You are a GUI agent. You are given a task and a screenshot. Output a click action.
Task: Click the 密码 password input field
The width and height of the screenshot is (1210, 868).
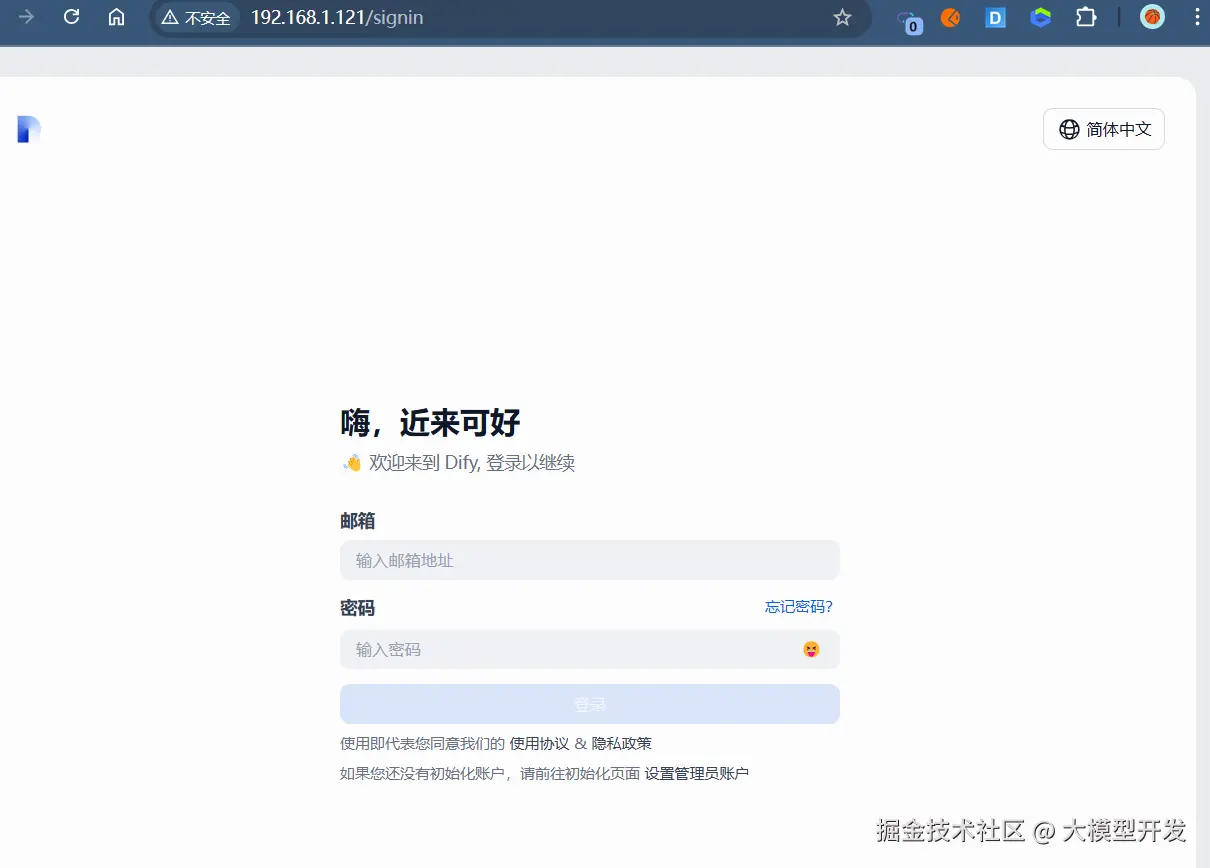[x=590, y=649]
